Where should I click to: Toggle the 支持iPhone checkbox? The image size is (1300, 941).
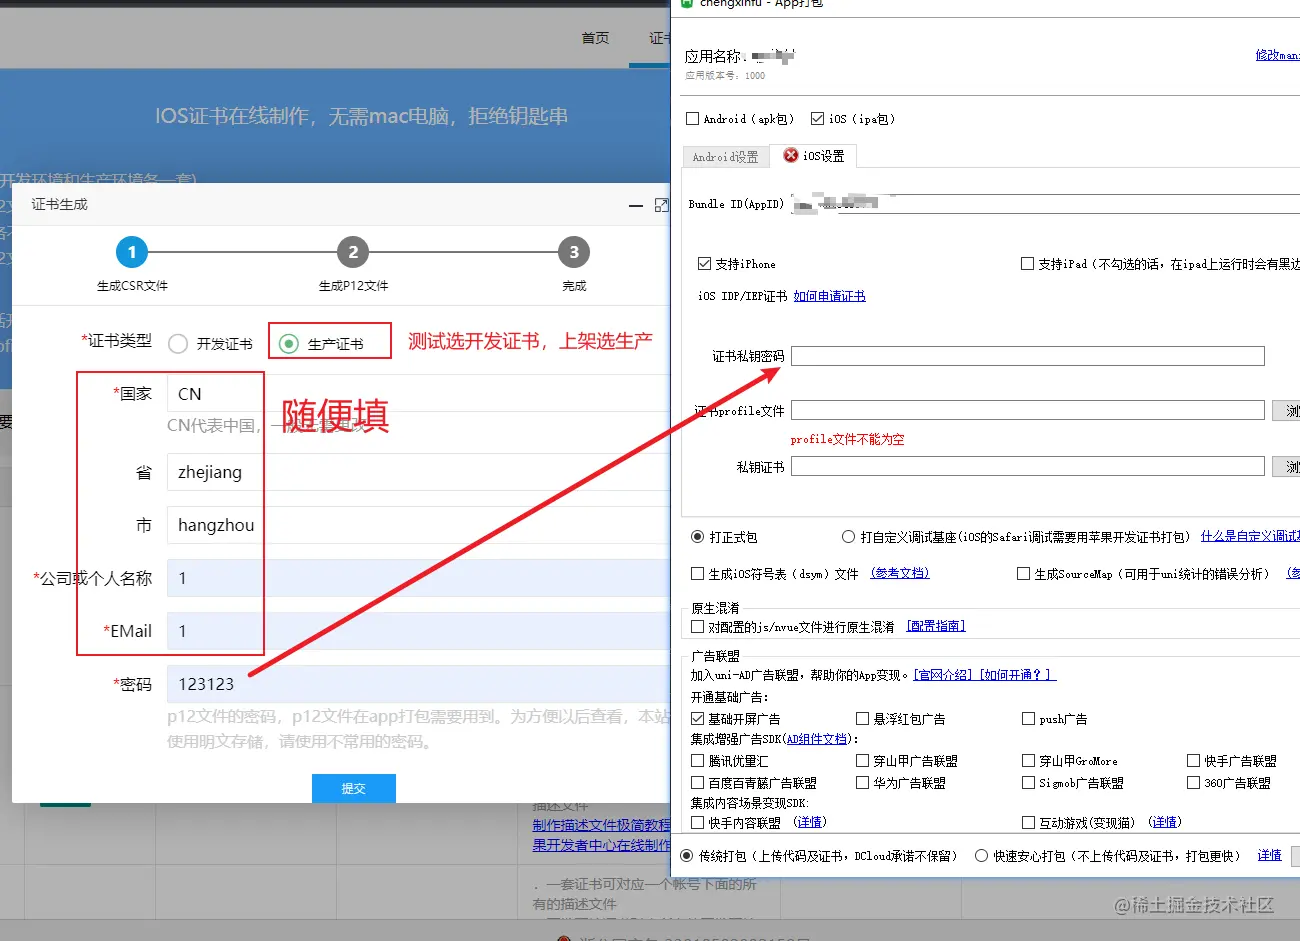[x=704, y=264]
